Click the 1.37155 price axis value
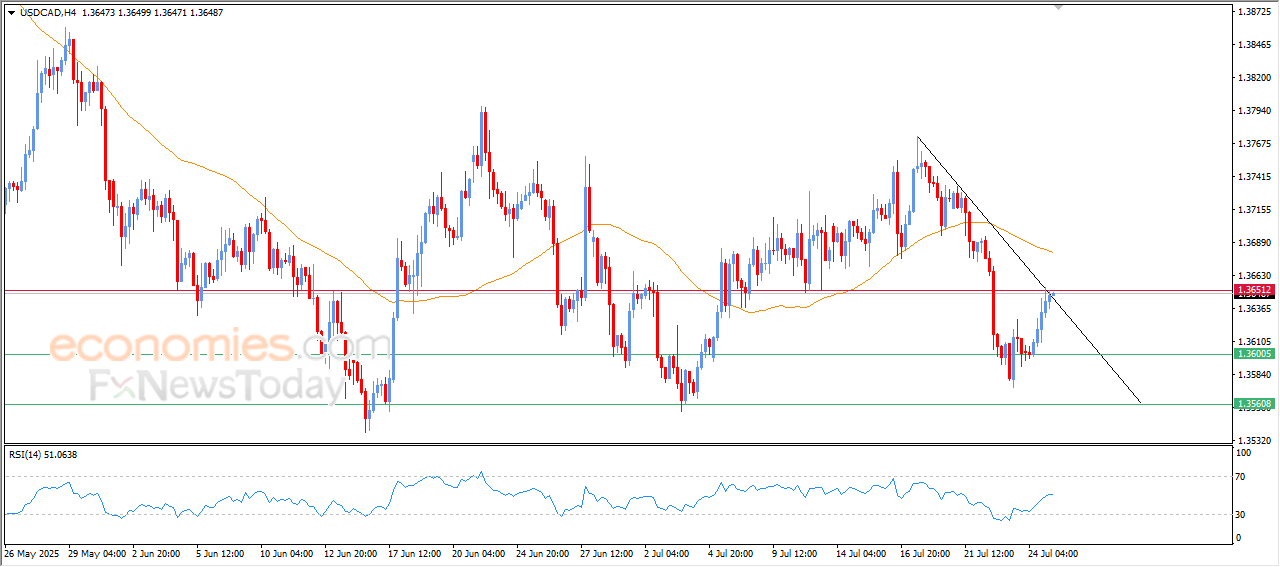Image resolution: width=1280 pixels, height=567 pixels. pyautogui.click(x=1254, y=210)
